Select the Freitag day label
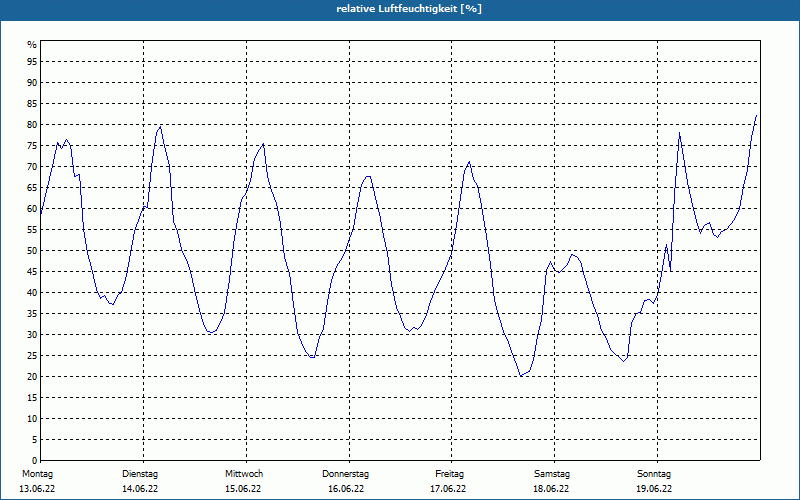 click(x=449, y=474)
